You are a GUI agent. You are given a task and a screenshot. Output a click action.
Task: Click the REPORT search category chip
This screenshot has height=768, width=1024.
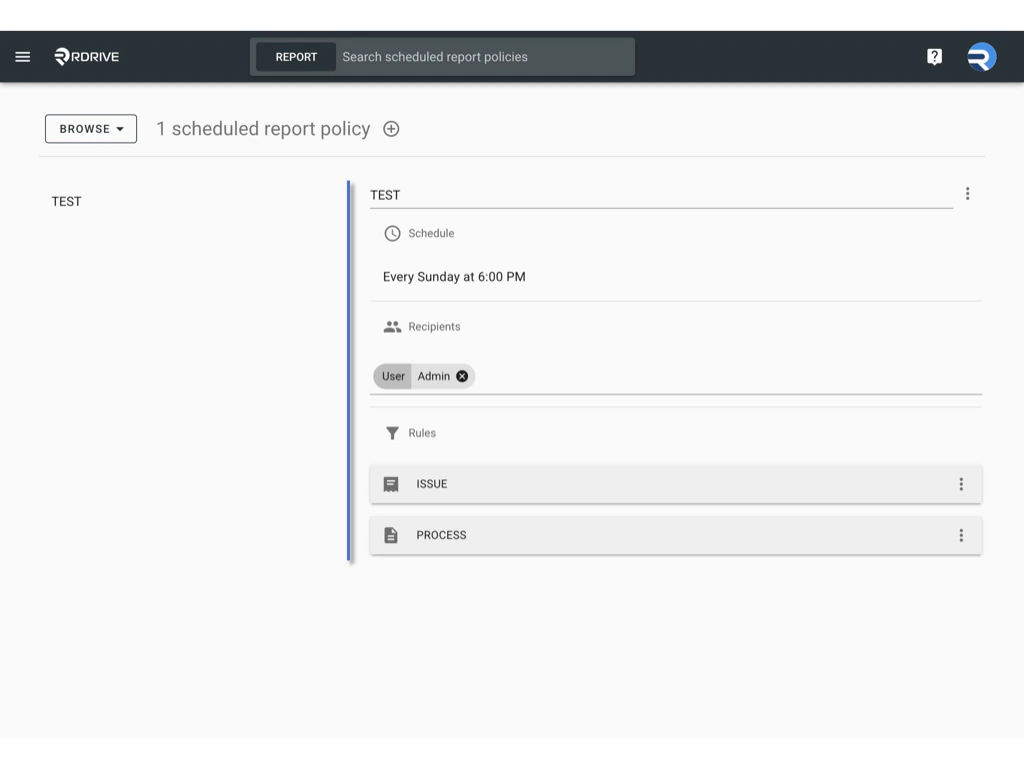pyautogui.click(x=295, y=57)
